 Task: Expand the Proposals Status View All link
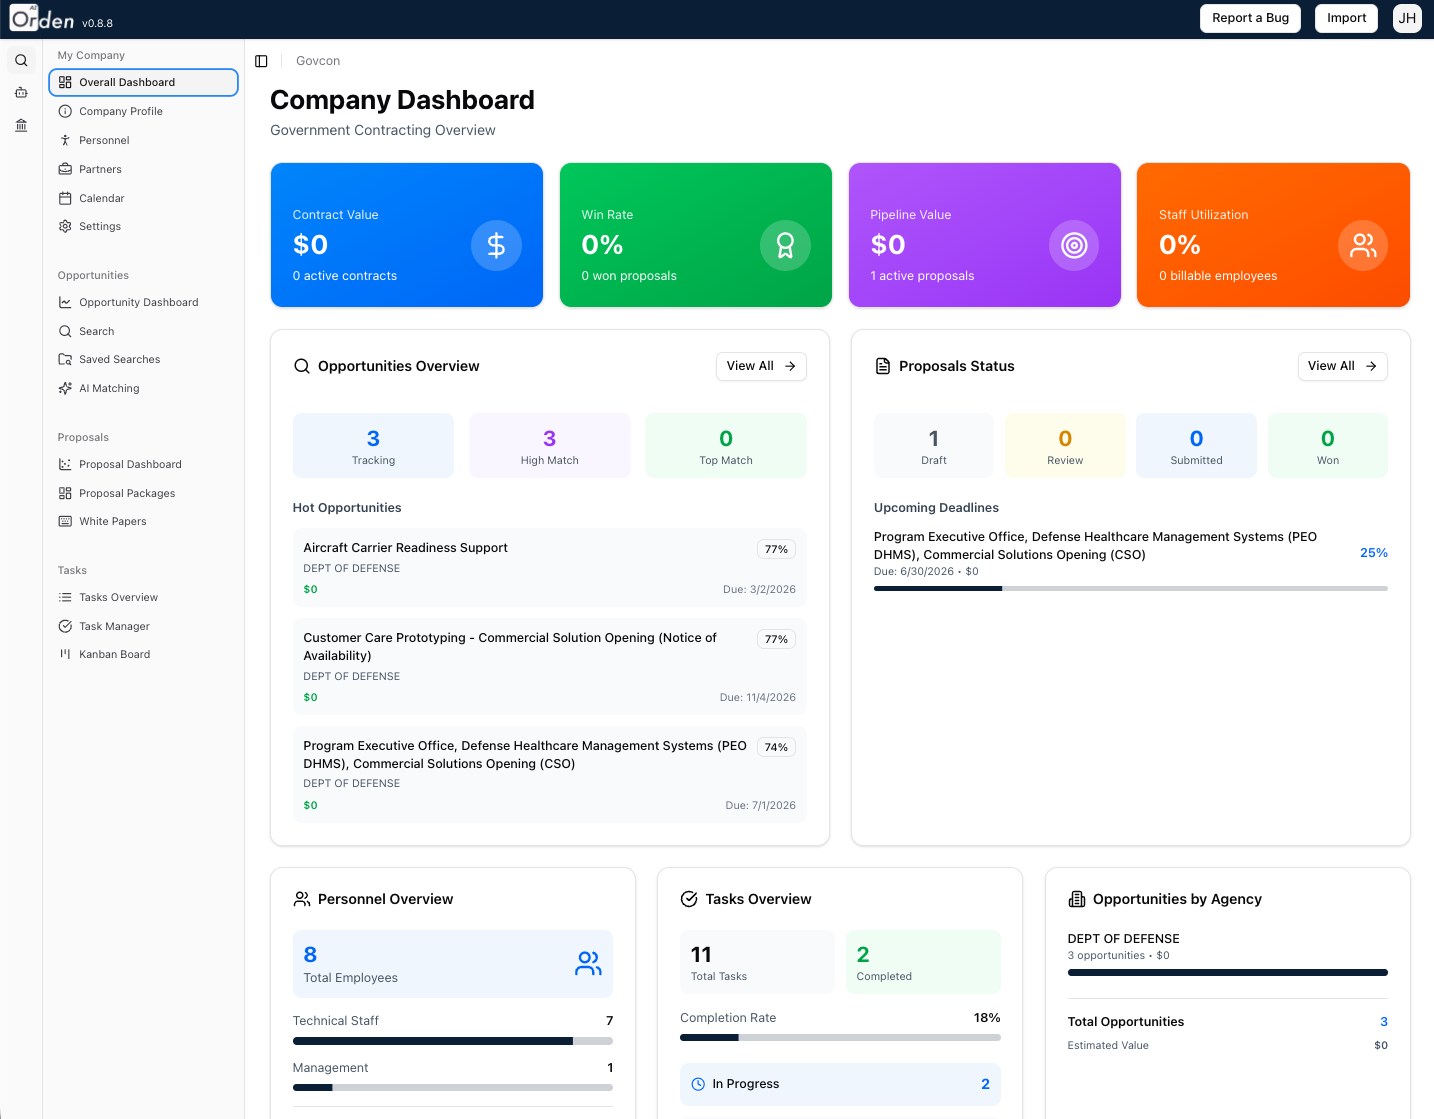coord(1342,366)
